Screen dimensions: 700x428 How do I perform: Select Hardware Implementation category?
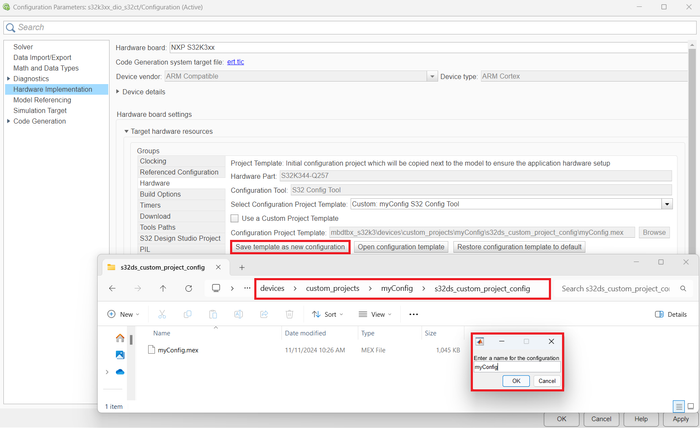point(56,89)
